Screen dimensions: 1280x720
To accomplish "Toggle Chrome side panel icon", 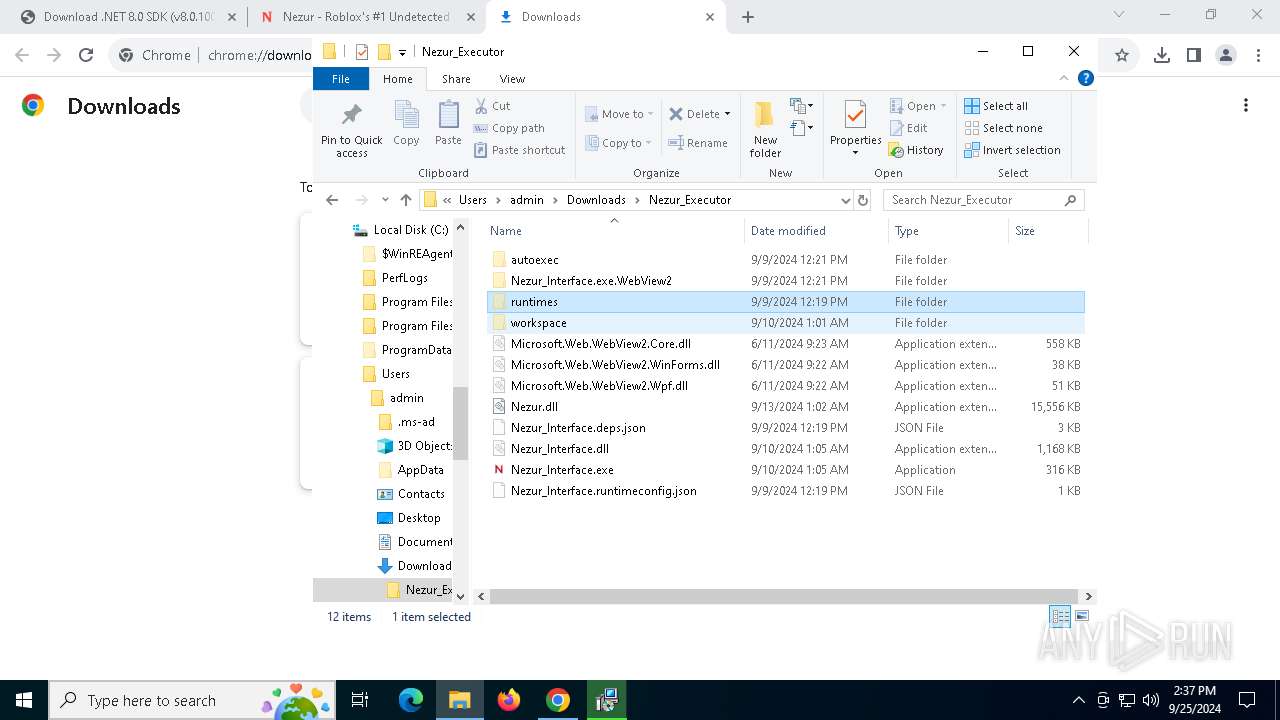I will pos(1193,55).
